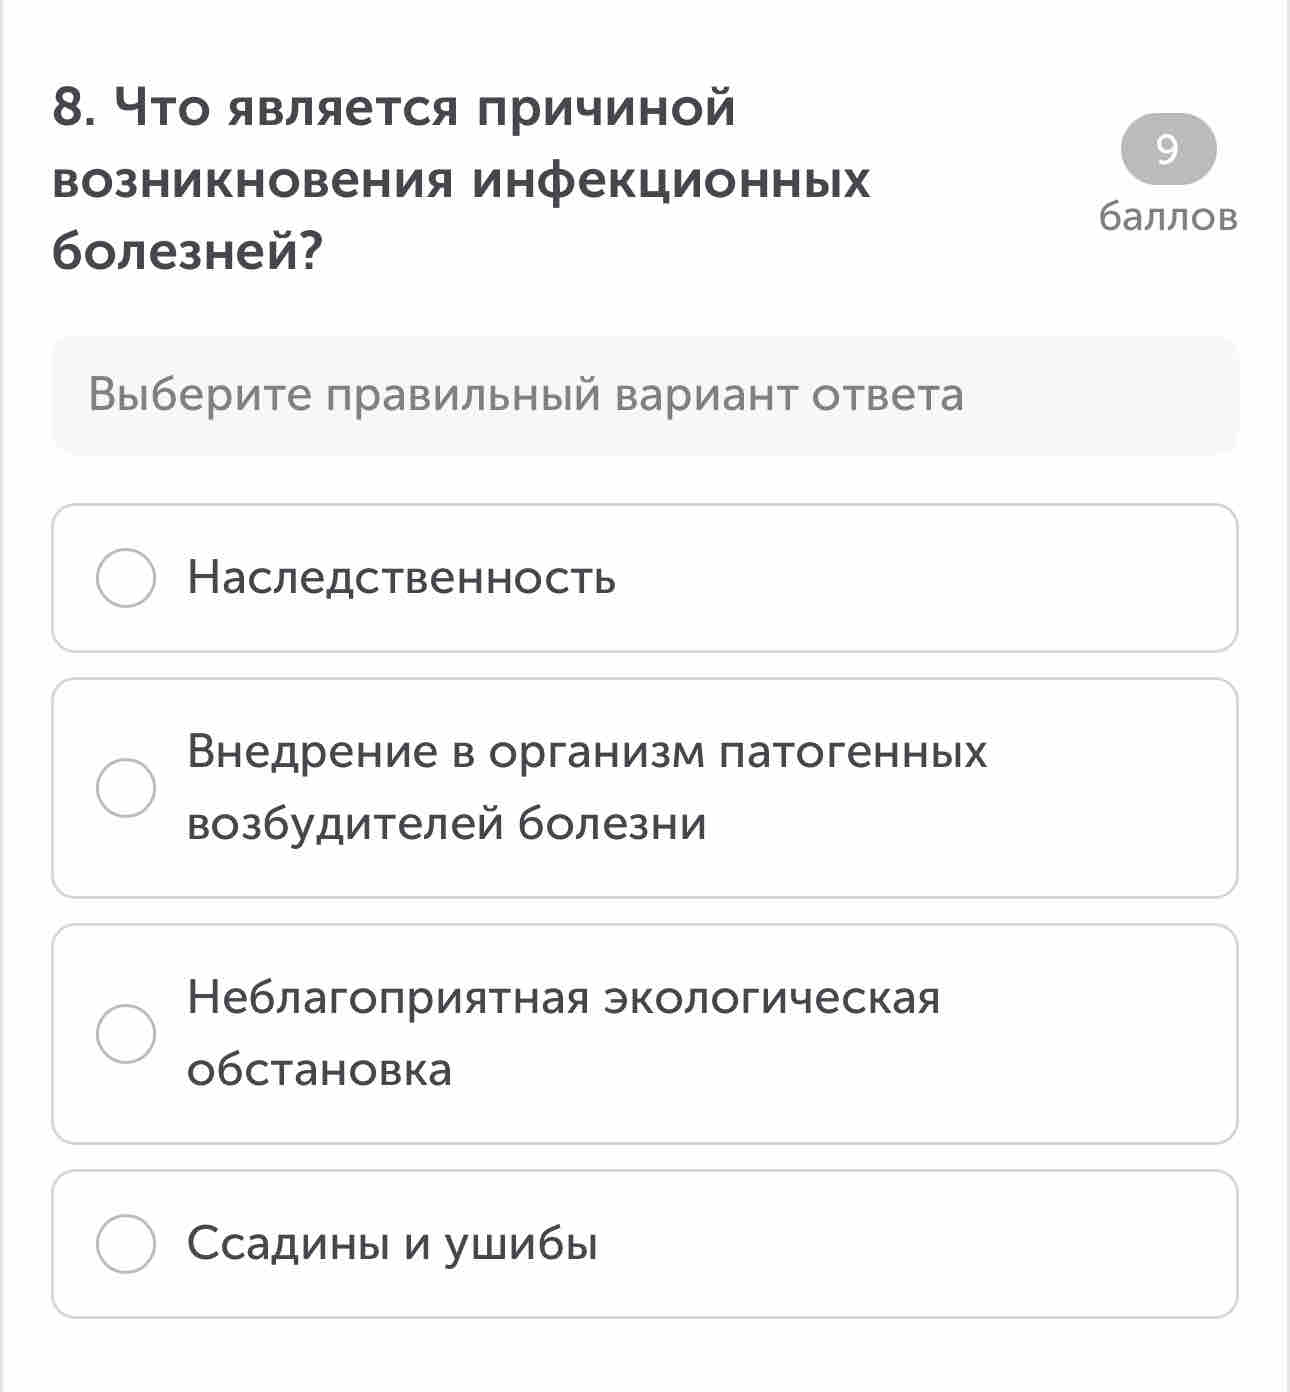Image resolution: width=1290 pixels, height=1392 pixels.
Task: Choose answer text Неблагоприятная экологическая обстановка
Action: (x=564, y=1034)
